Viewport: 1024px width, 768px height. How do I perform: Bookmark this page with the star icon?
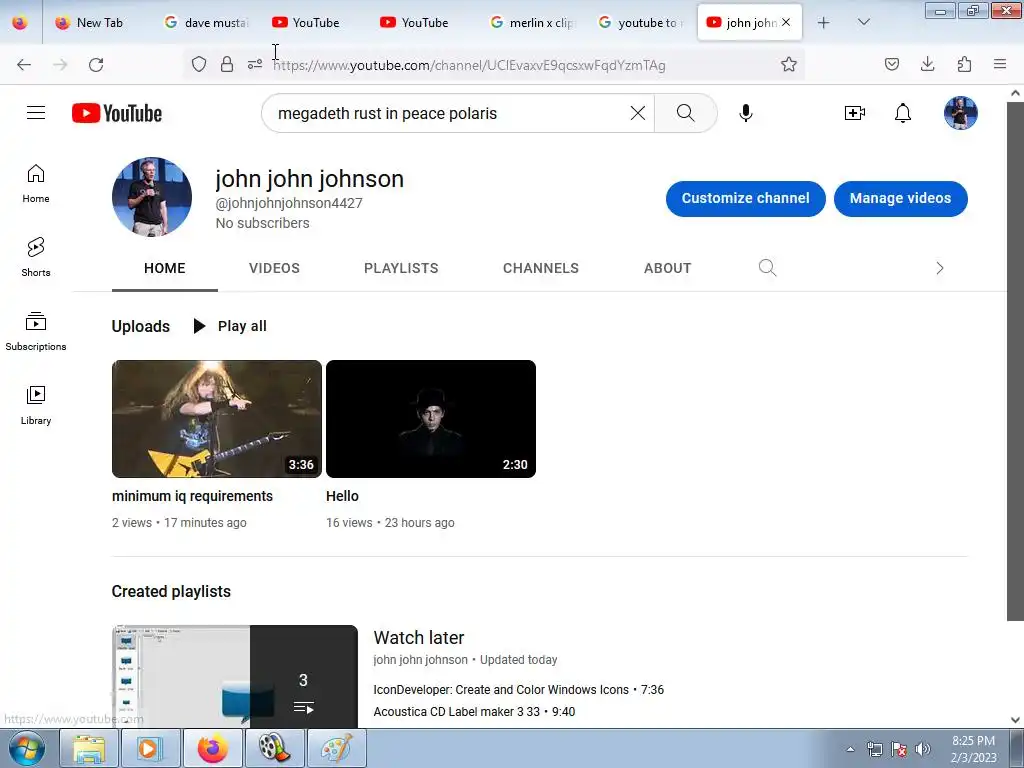pos(789,65)
